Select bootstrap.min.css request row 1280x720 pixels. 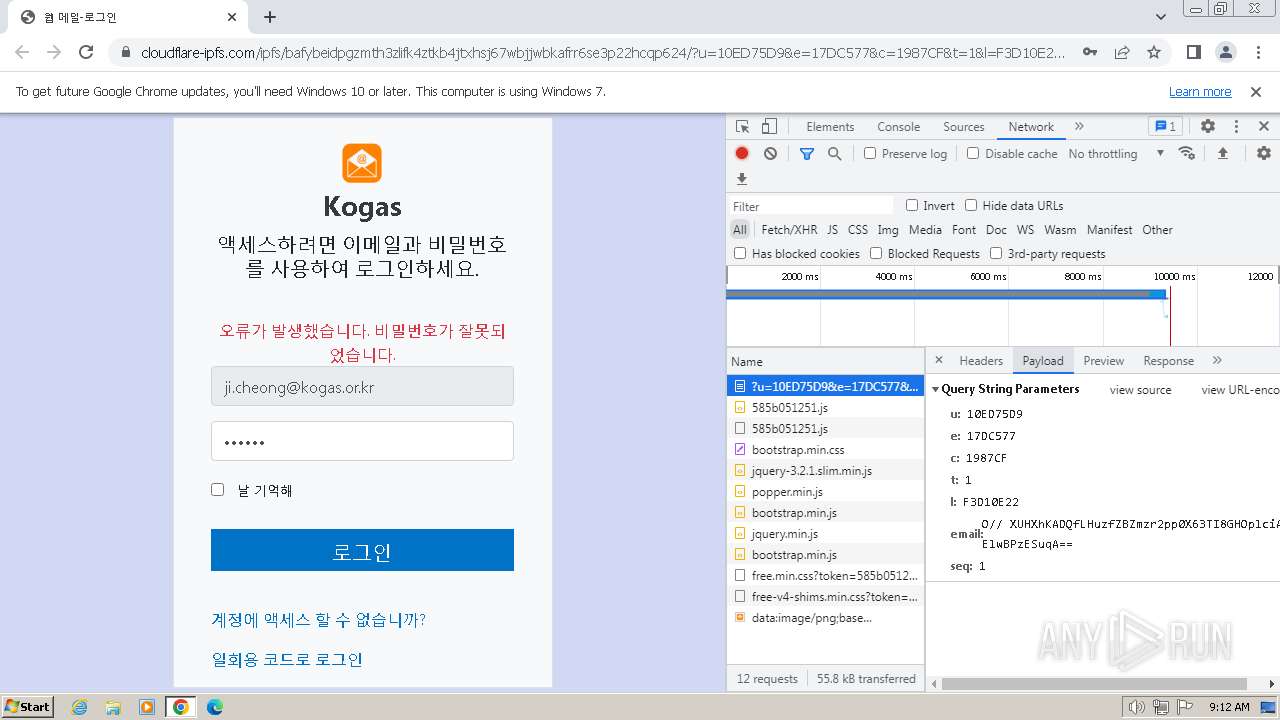click(x=825, y=450)
